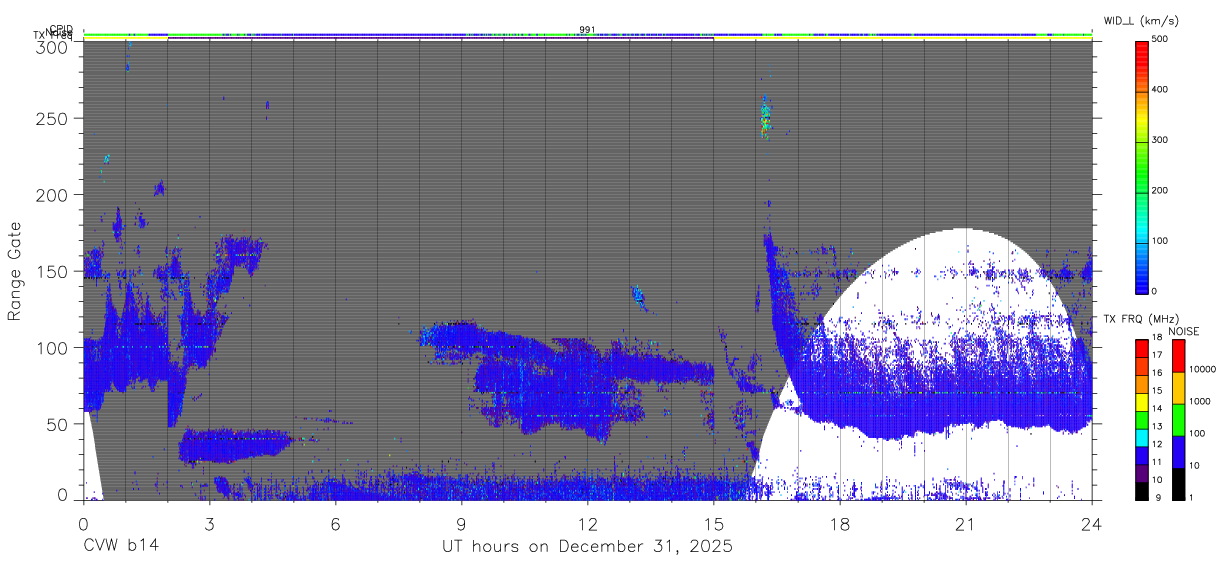The height and width of the screenshot is (567, 1228).
Task: Pick the yellow-orange NOISE scale segment
Action: tap(1178, 386)
